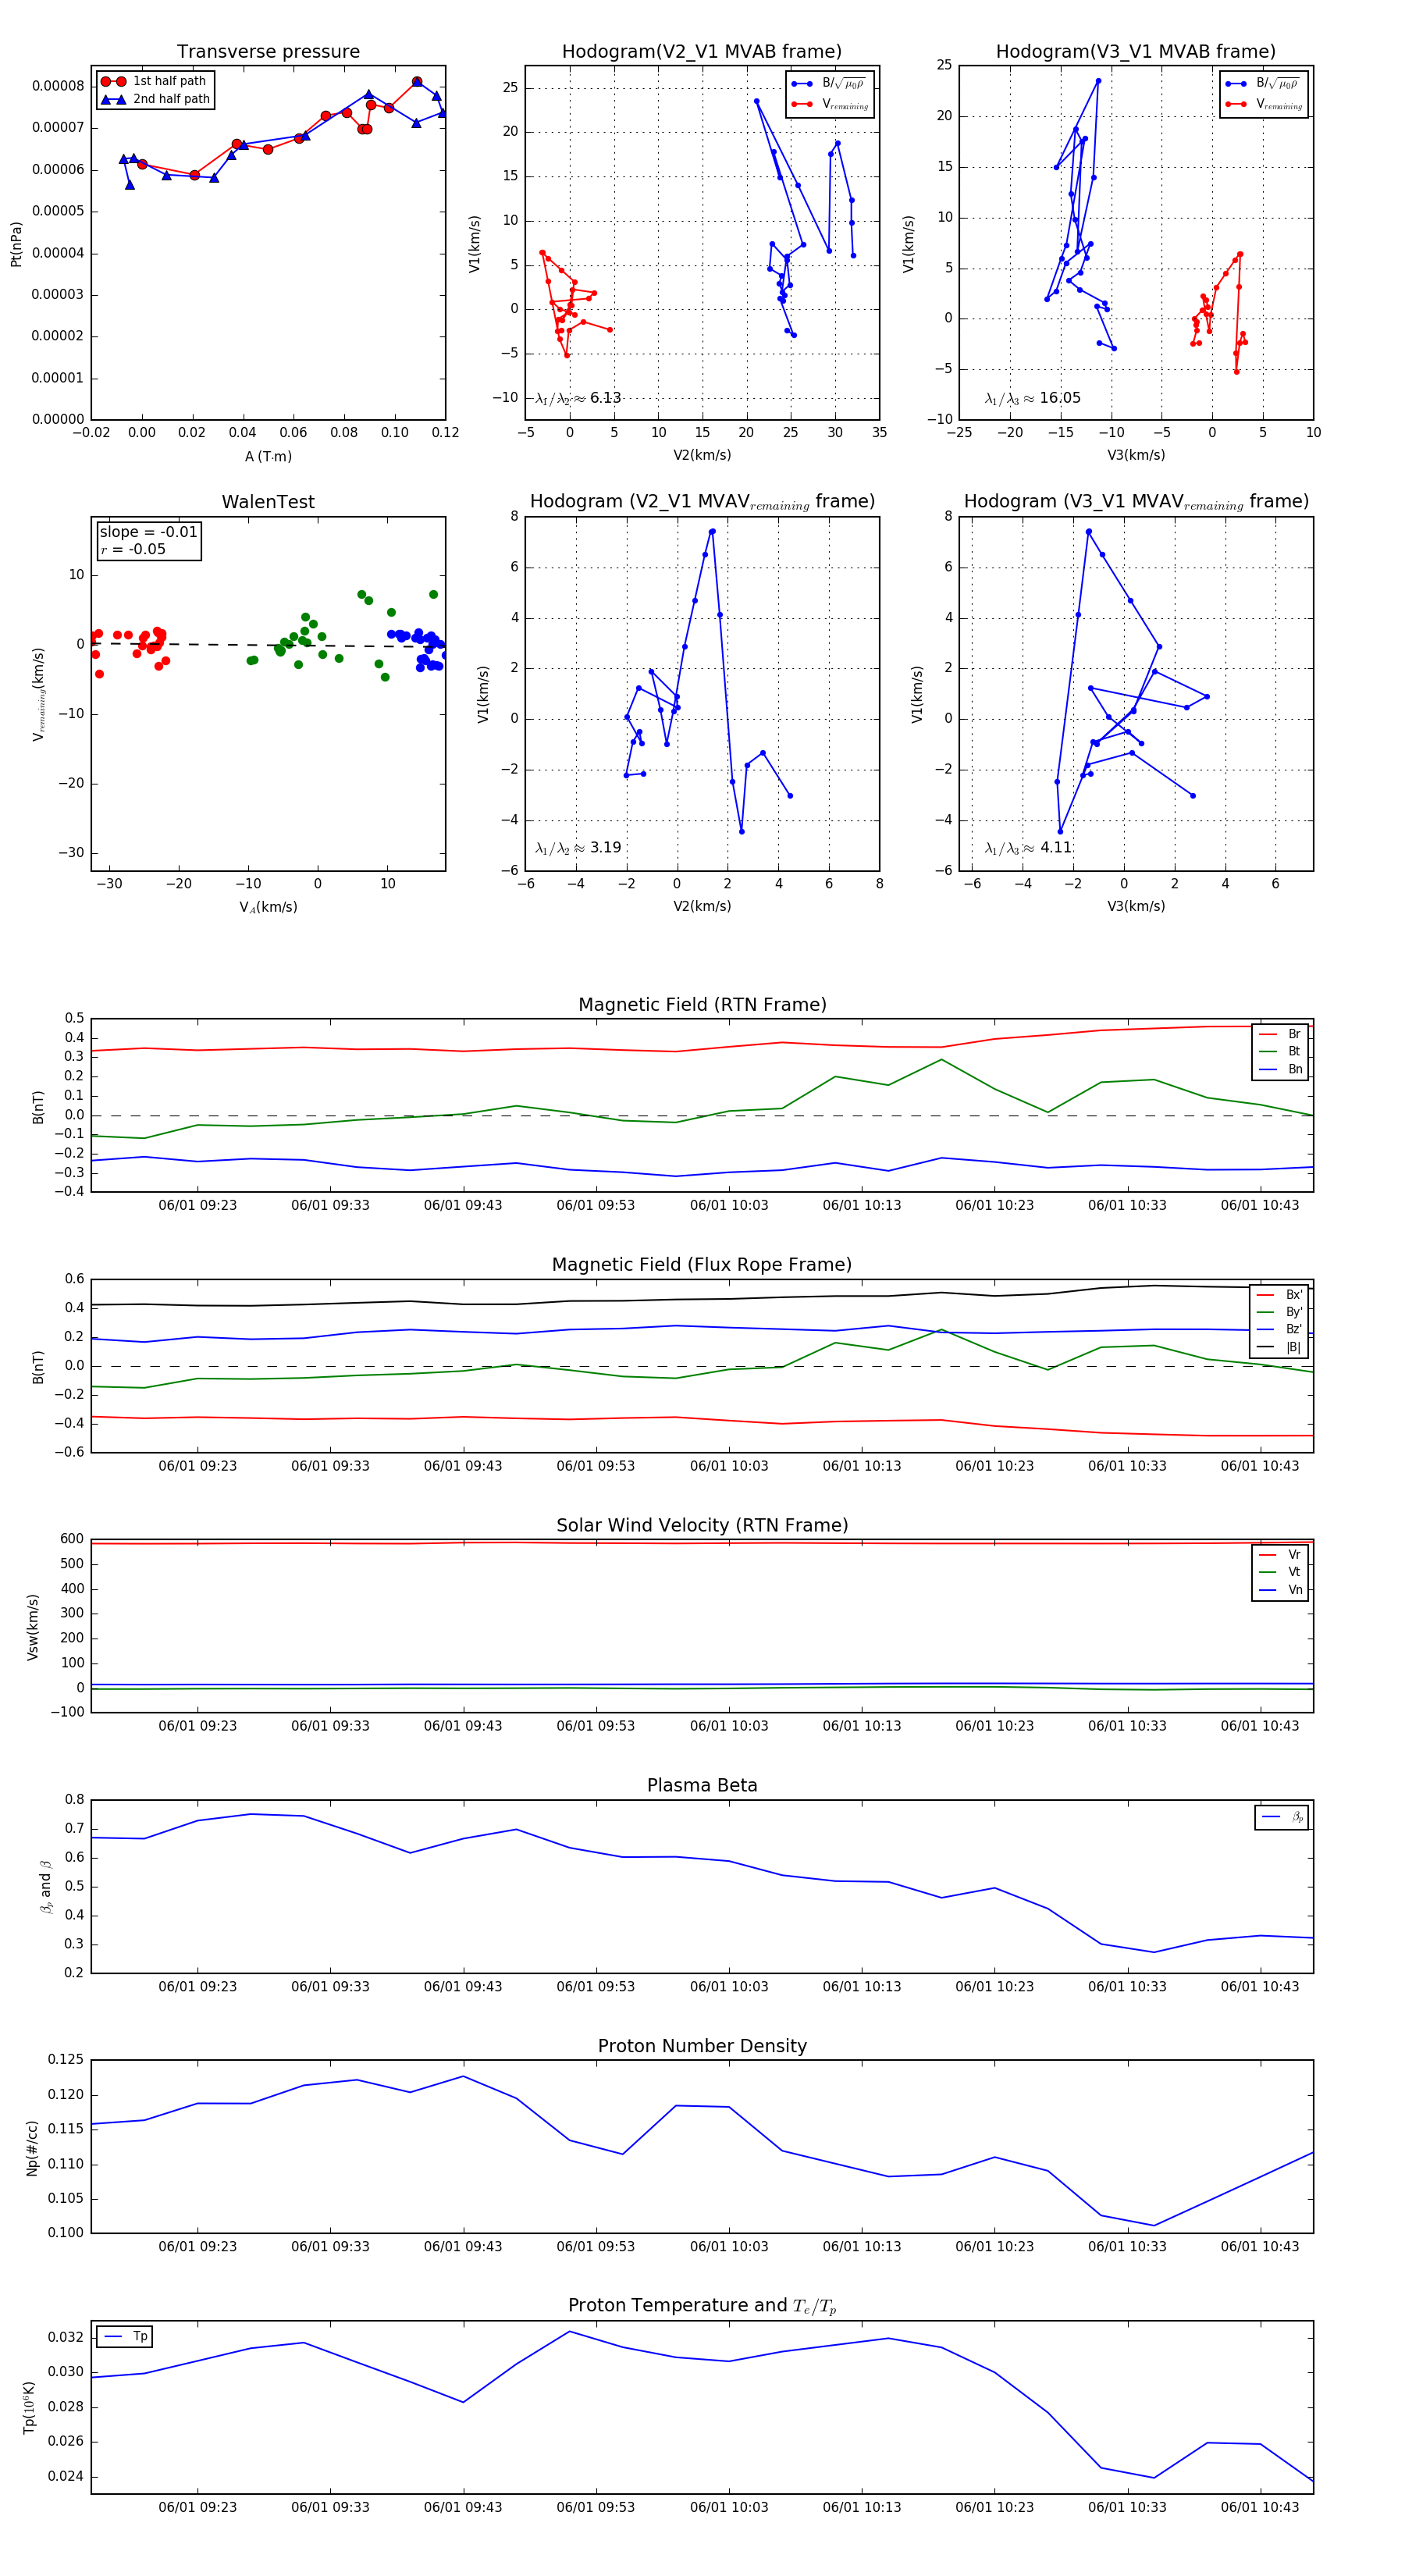
Task: Click 'Magnetic Field (Flux Rope Frame)' title
Action: tap(702, 1265)
